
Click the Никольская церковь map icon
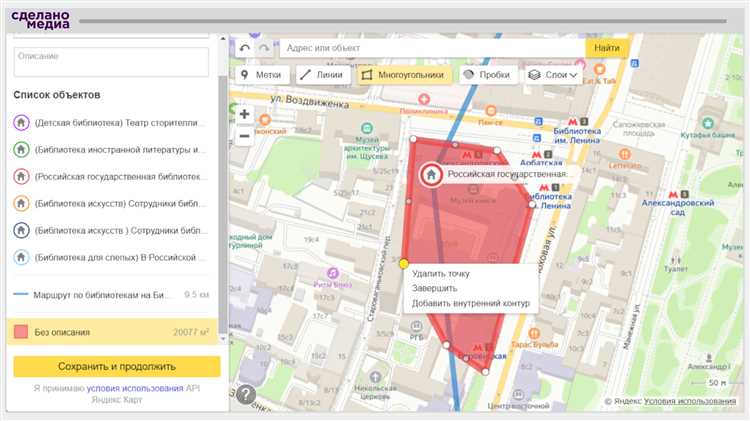[375, 377]
